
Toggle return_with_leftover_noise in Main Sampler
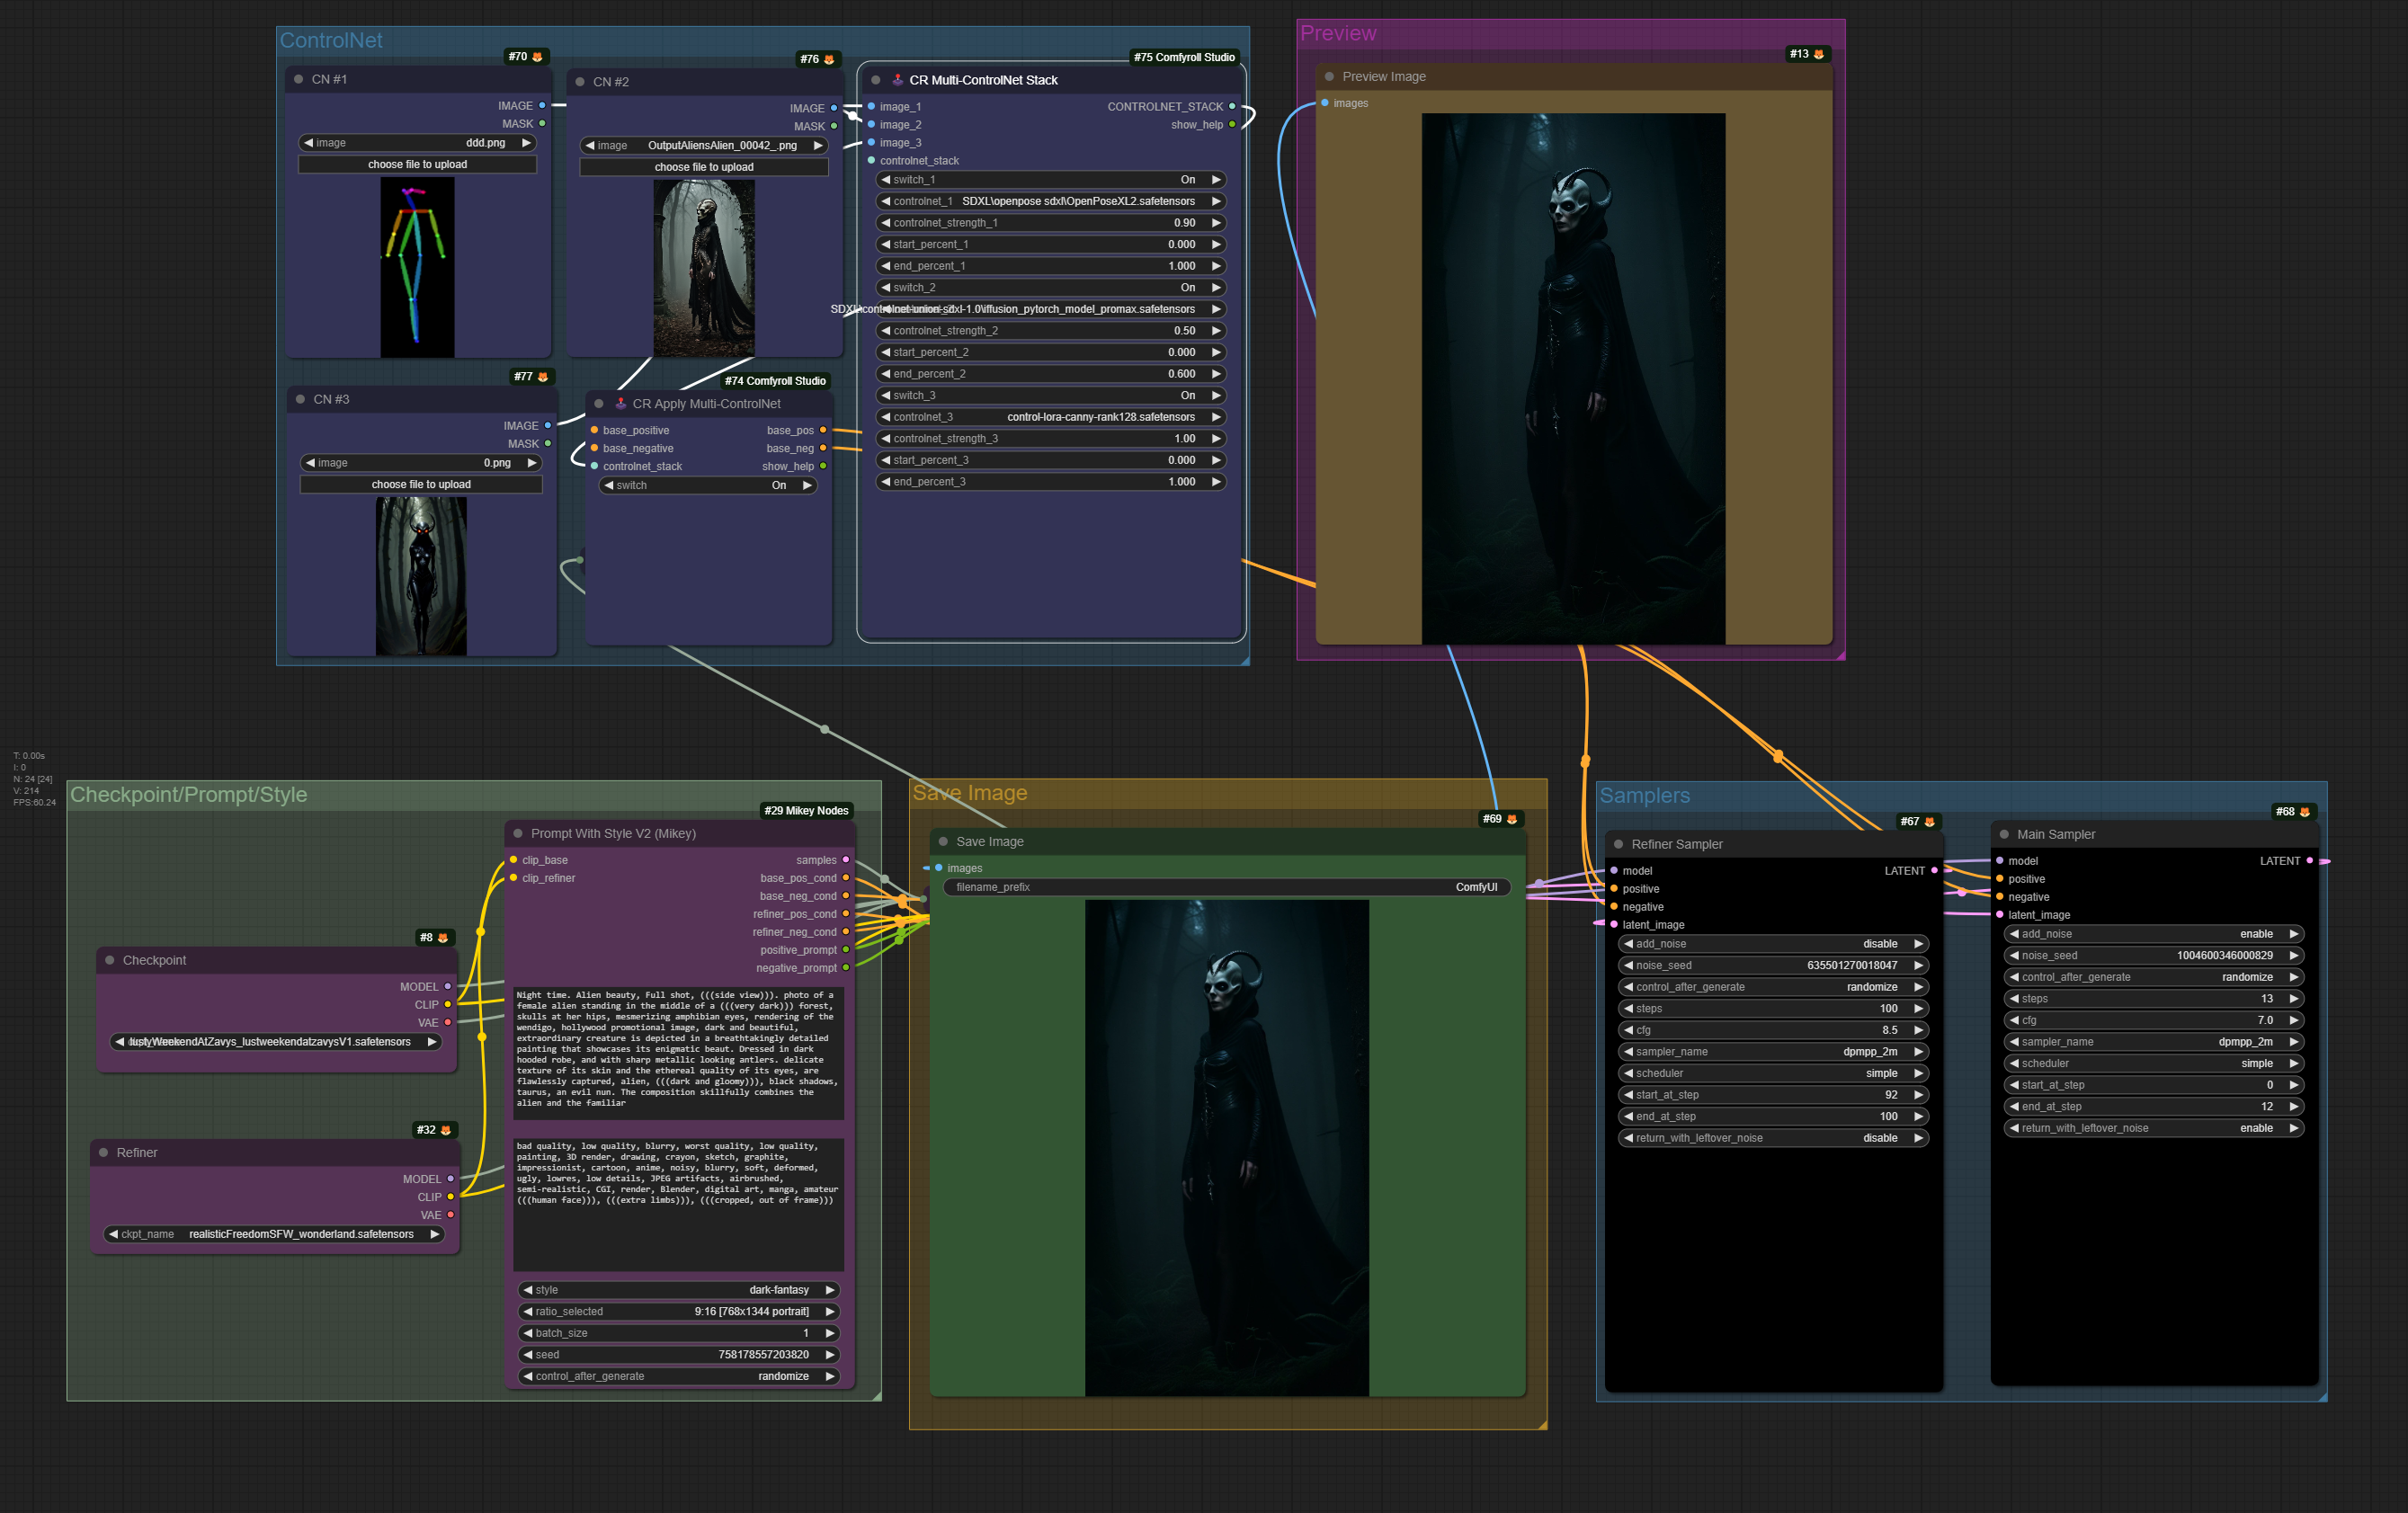pyautogui.click(x=2154, y=1128)
